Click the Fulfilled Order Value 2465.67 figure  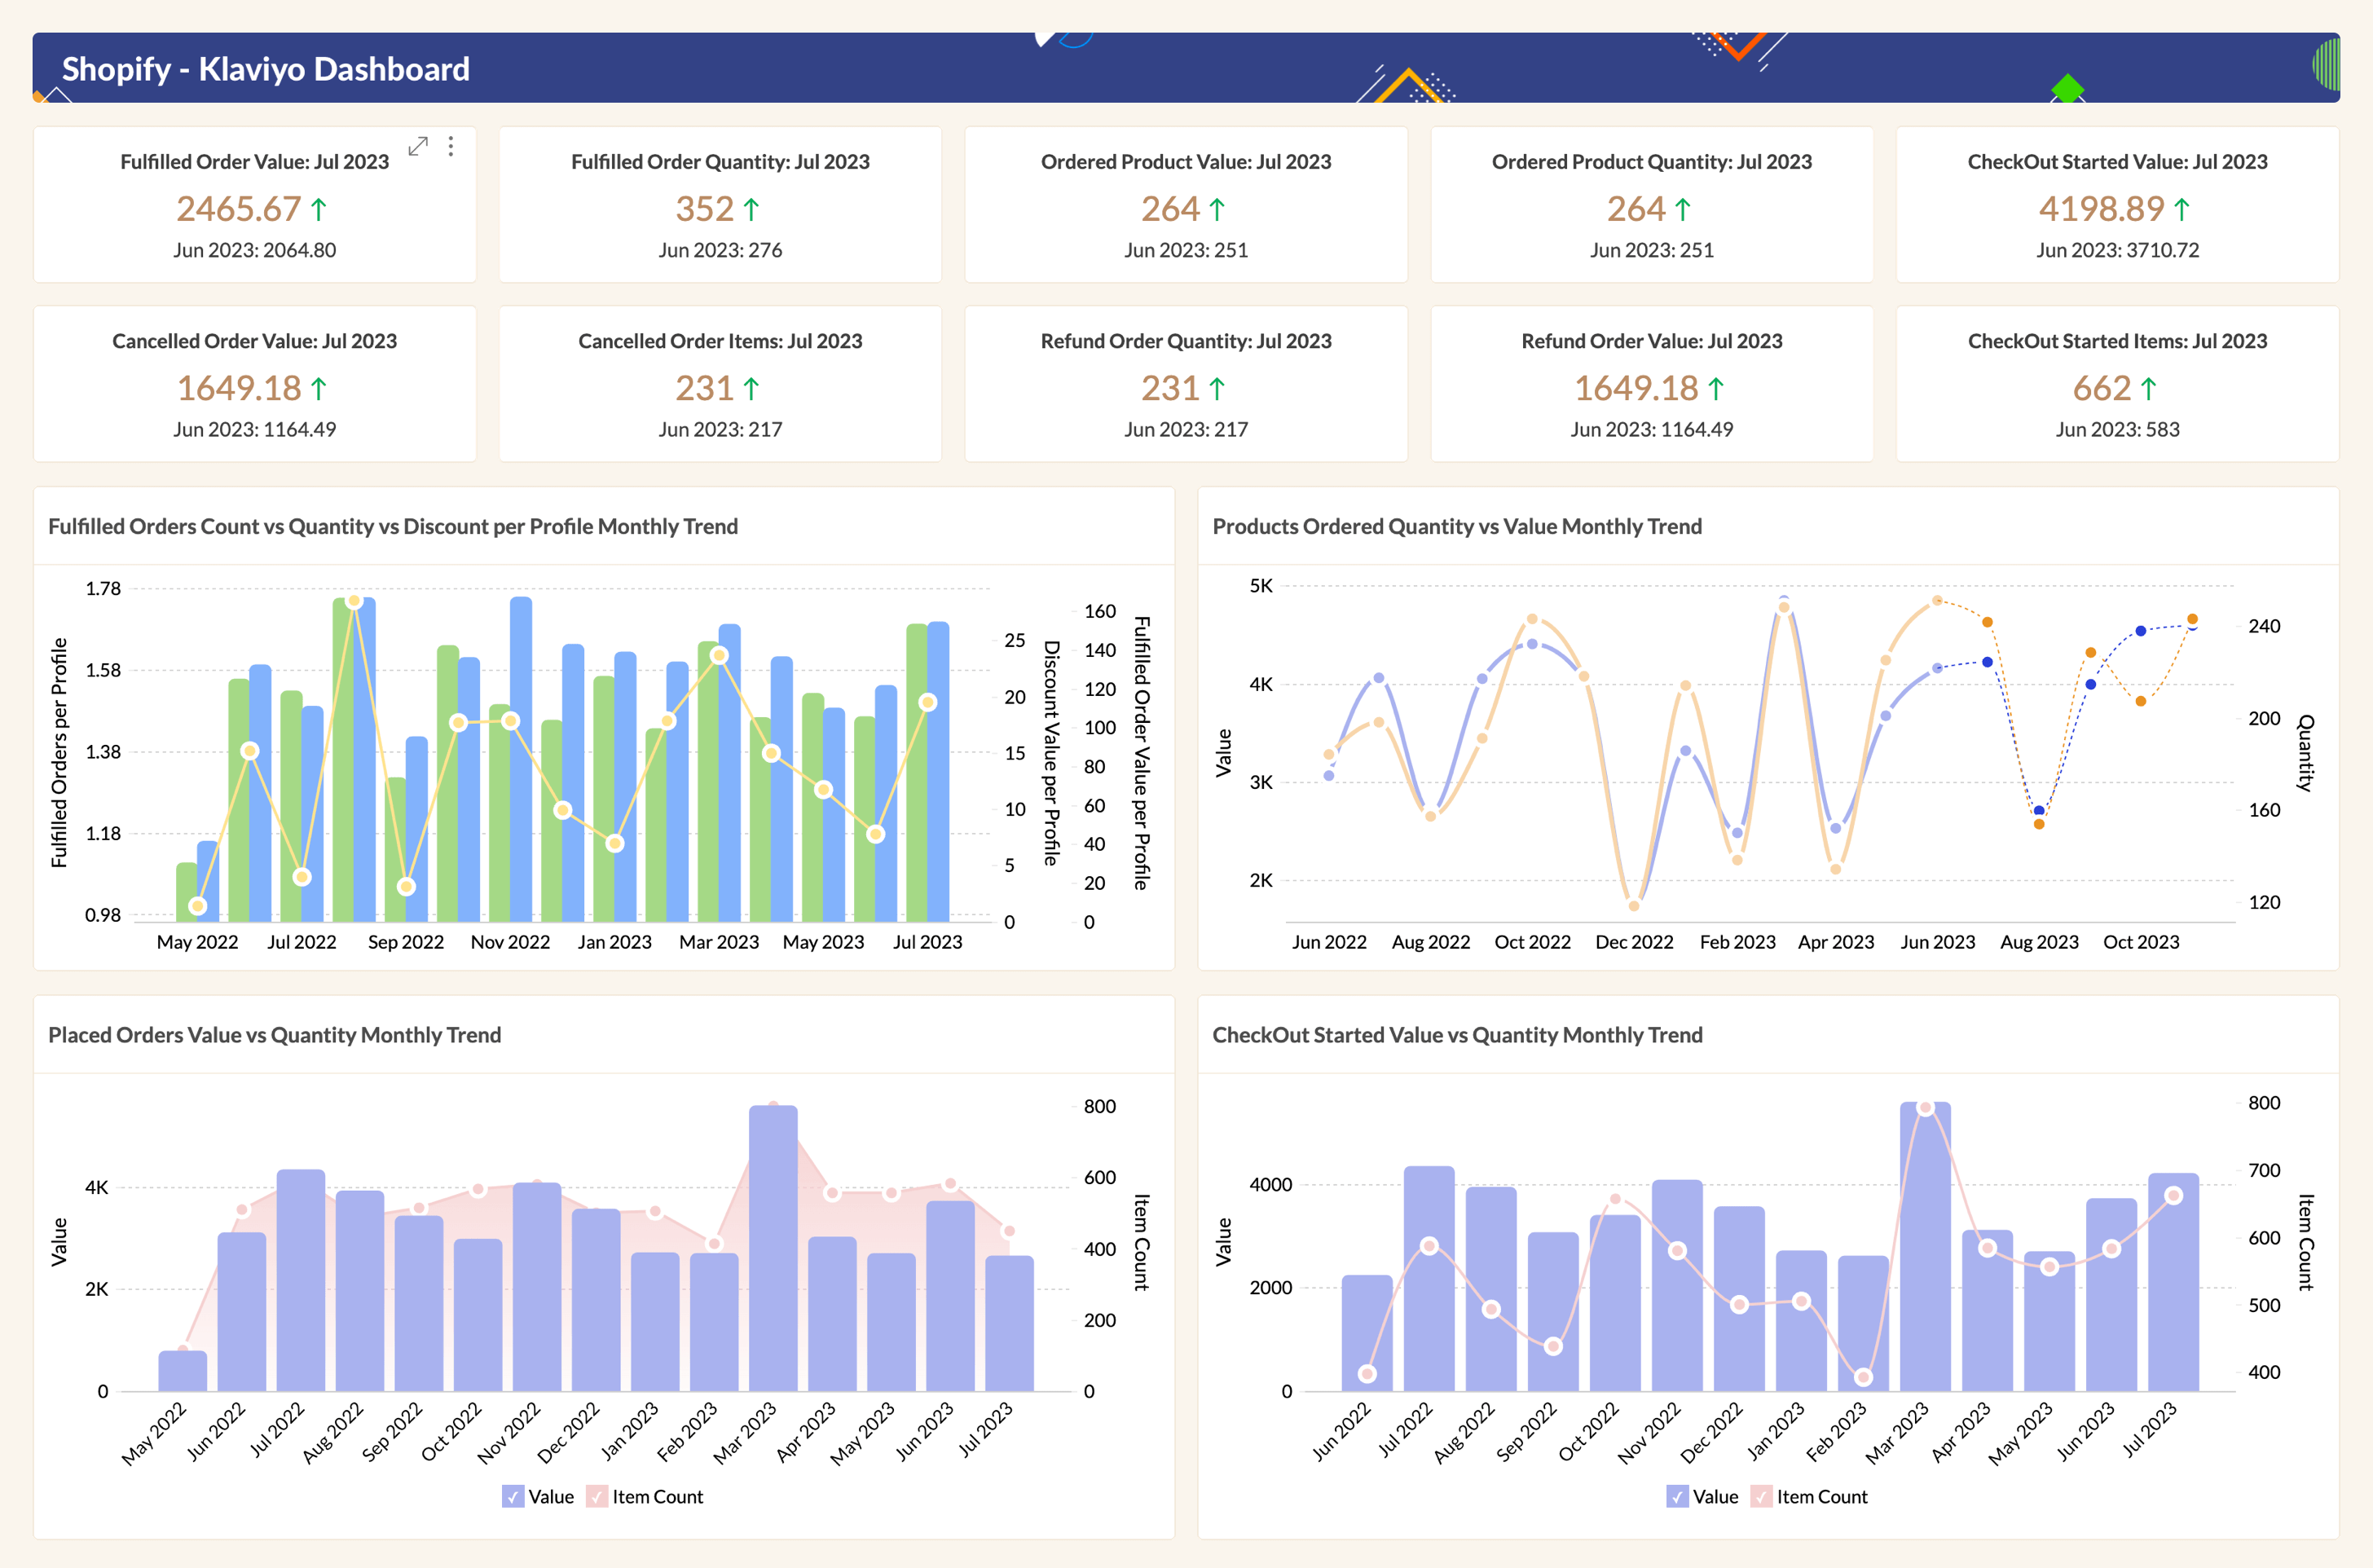pos(239,209)
